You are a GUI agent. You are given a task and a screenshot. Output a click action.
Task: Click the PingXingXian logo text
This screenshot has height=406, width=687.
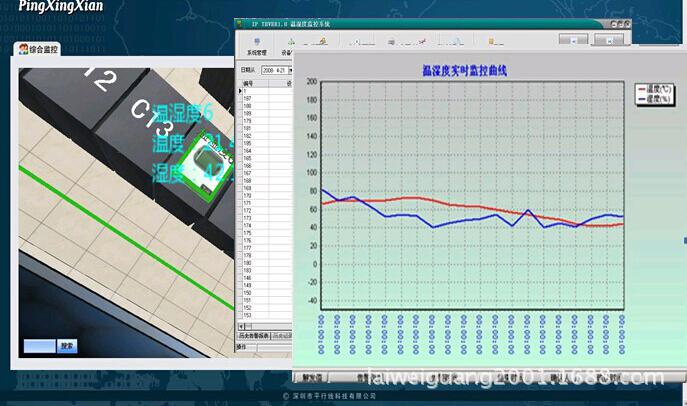(x=60, y=6)
